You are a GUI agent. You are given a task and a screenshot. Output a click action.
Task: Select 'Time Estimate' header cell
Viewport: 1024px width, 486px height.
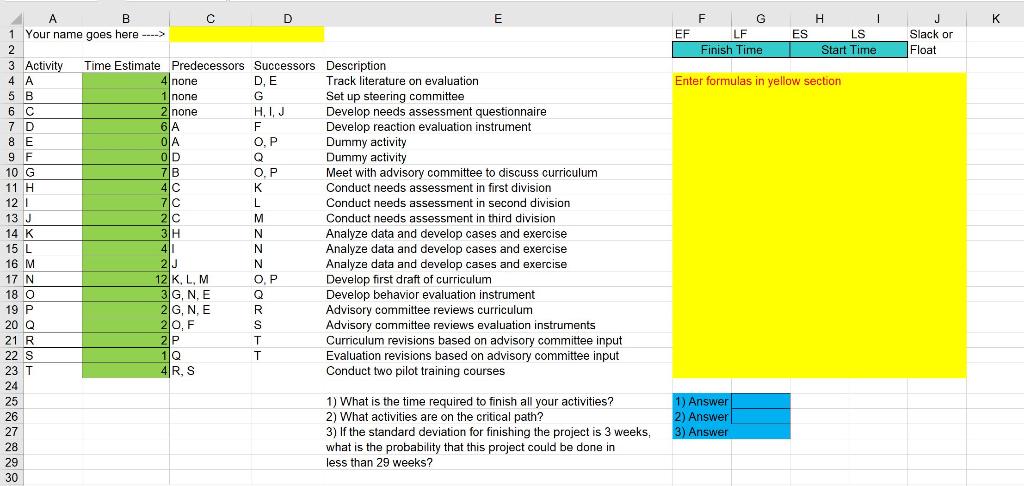[x=126, y=65]
